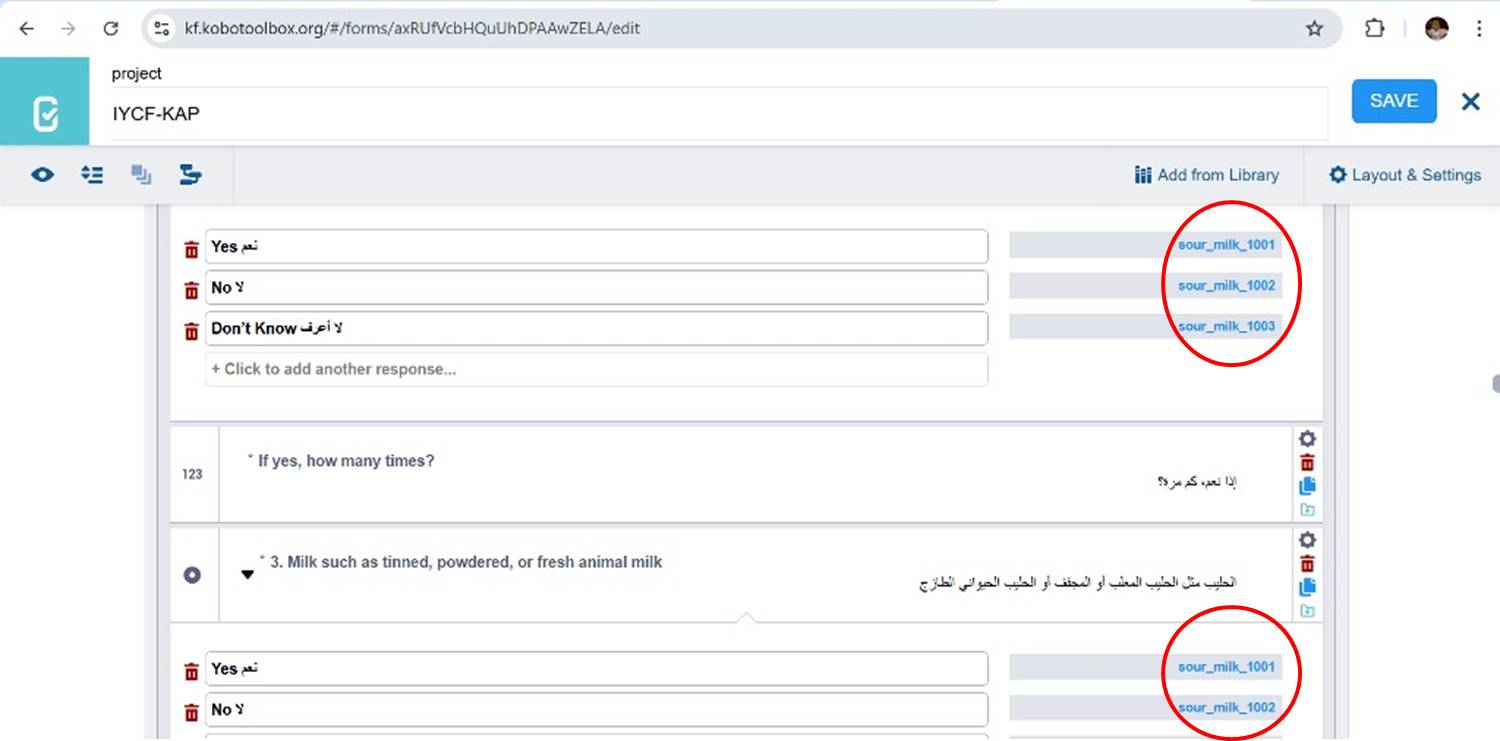Bookmark this page with the star icon
The width and height of the screenshot is (1500, 741).
[x=1314, y=29]
